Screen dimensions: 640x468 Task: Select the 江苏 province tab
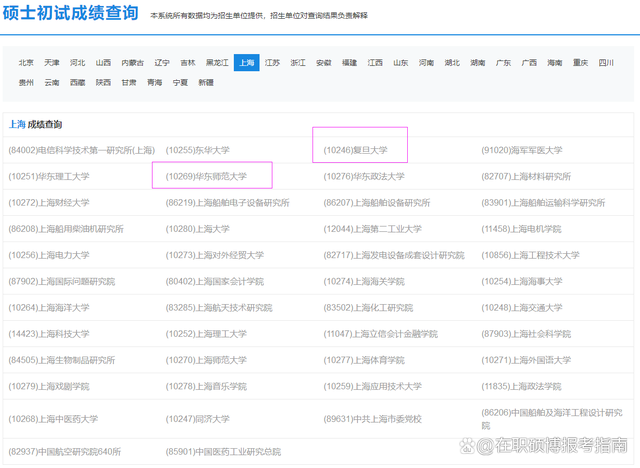point(272,62)
